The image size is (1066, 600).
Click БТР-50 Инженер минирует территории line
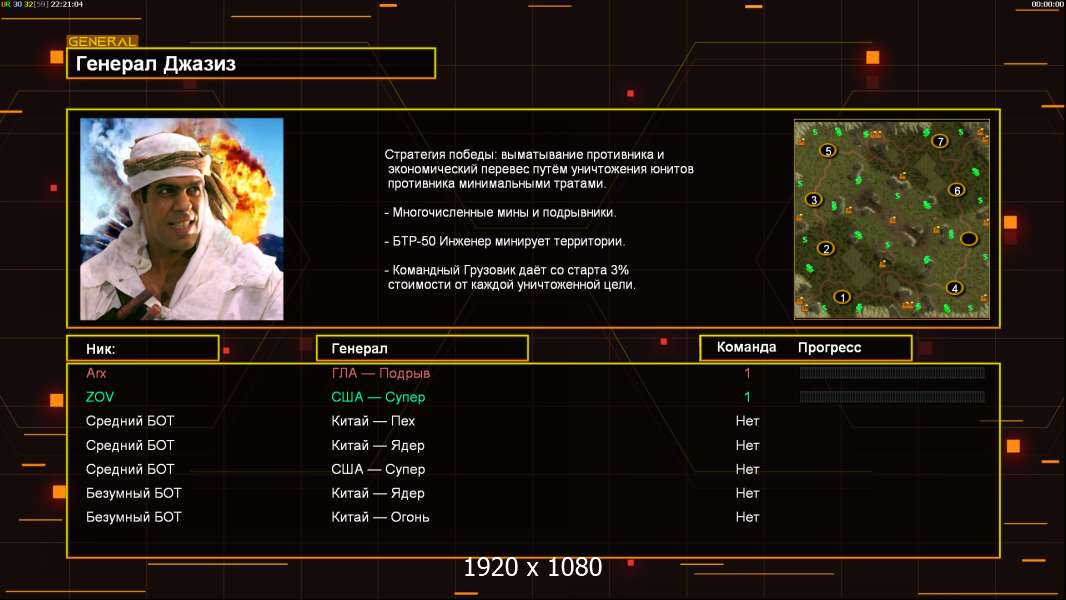coord(504,241)
